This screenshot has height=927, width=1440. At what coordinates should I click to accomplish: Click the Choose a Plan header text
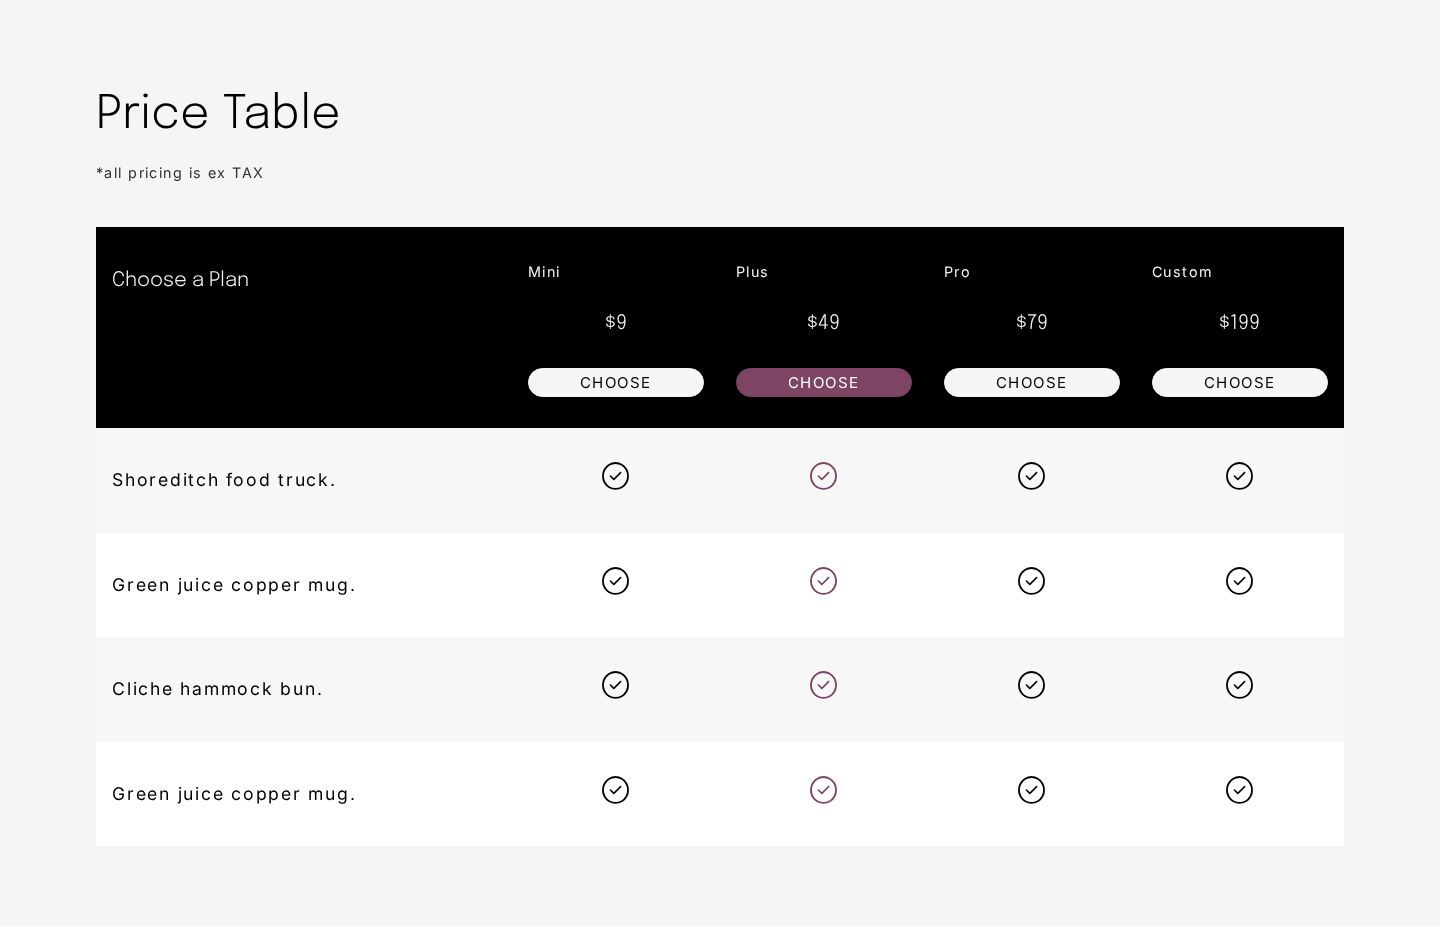tap(180, 279)
